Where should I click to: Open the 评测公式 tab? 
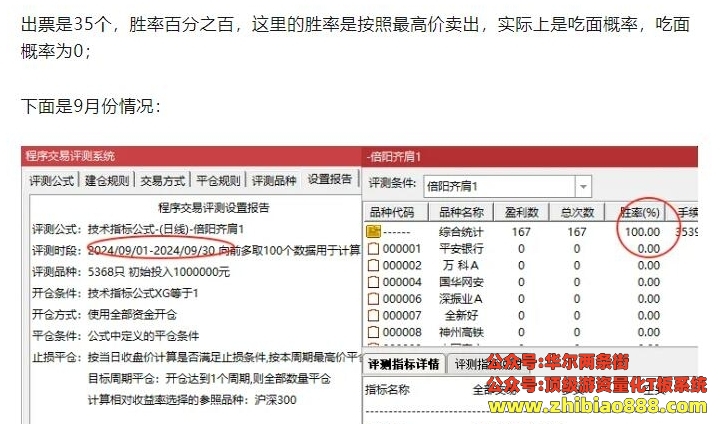(51, 181)
